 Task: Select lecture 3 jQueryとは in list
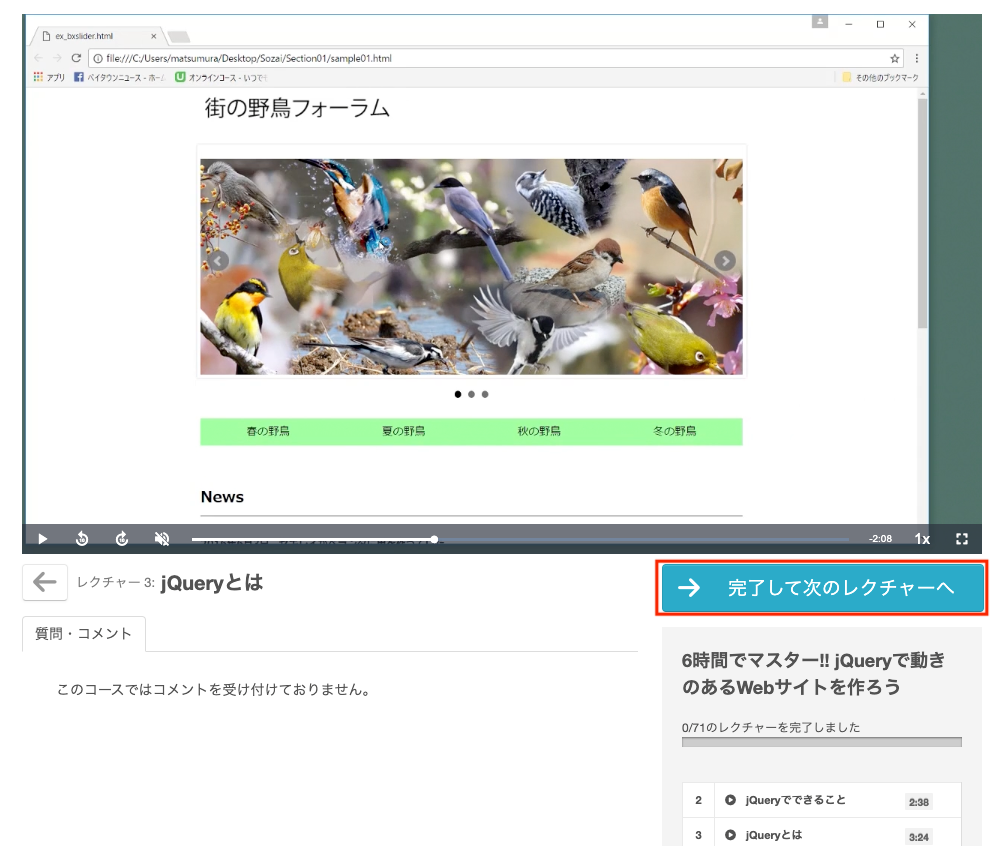[773, 835]
